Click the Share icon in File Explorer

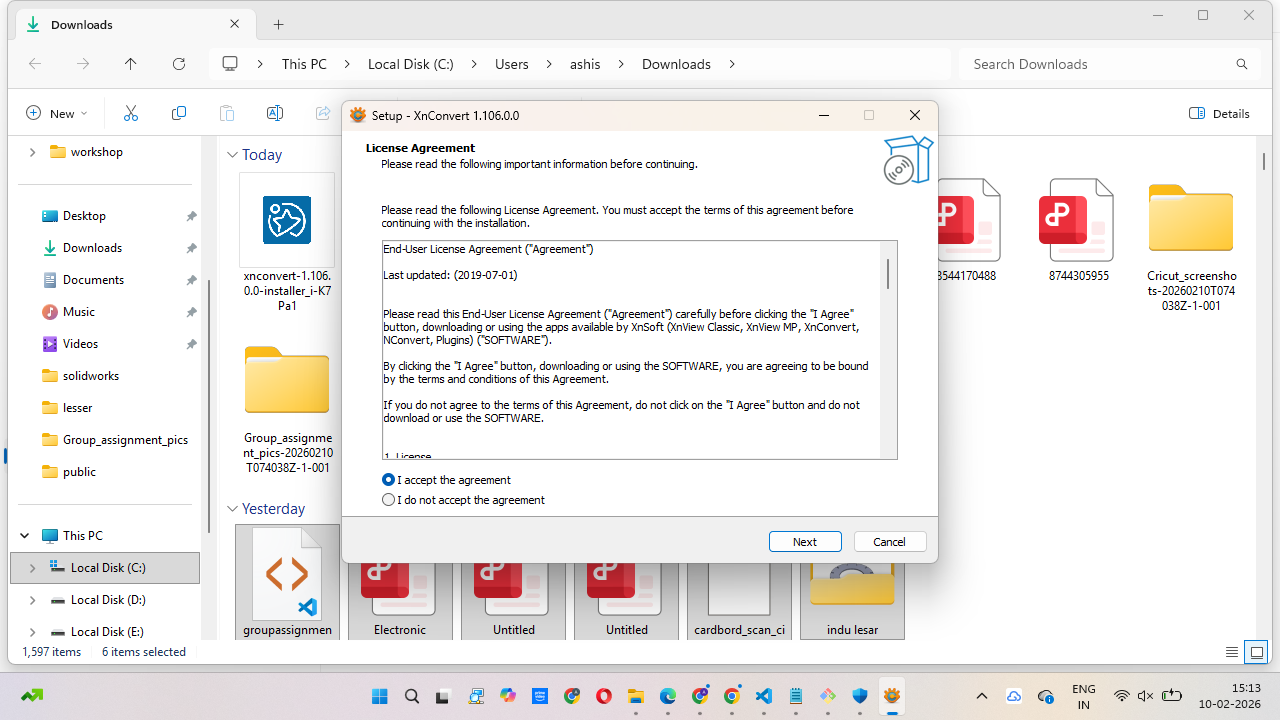323,113
